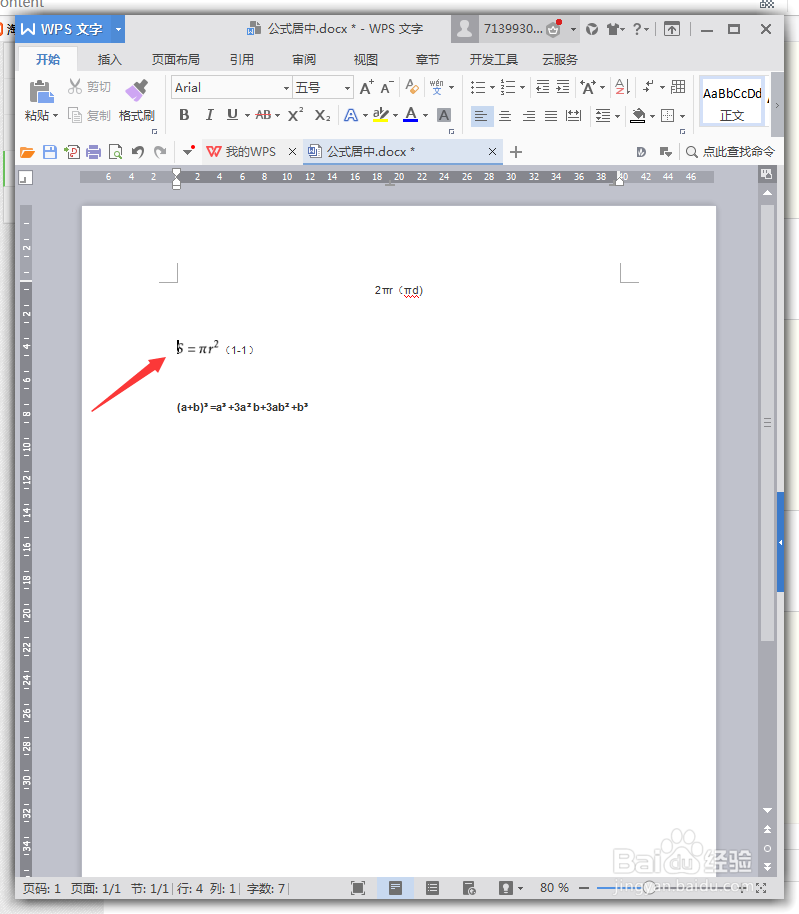799x914 pixels.
Task: Click the 80 % zoom level
Action: point(554,888)
